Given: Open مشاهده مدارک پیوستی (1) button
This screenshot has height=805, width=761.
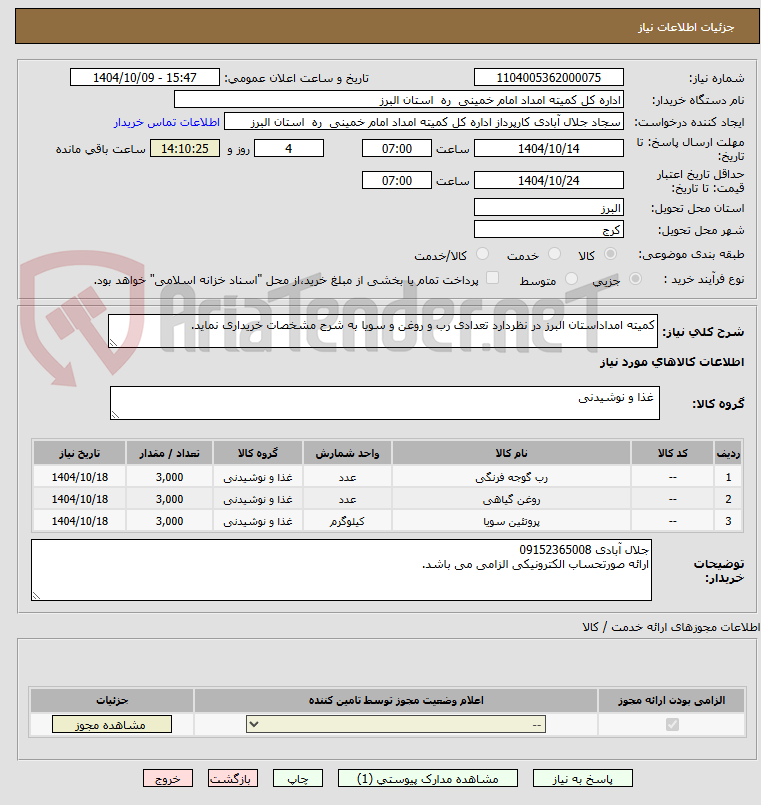Looking at the screenshot, I should [427, 778].
